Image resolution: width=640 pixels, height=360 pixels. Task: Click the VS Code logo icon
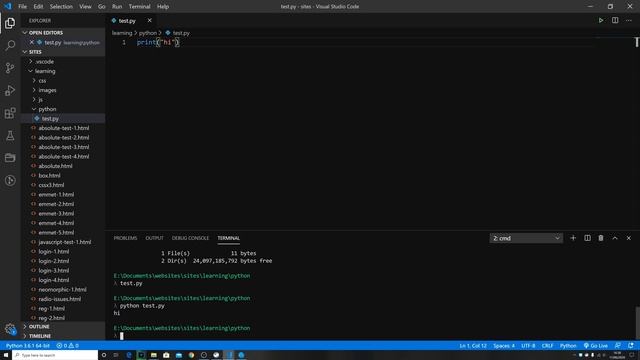(8, 6)
